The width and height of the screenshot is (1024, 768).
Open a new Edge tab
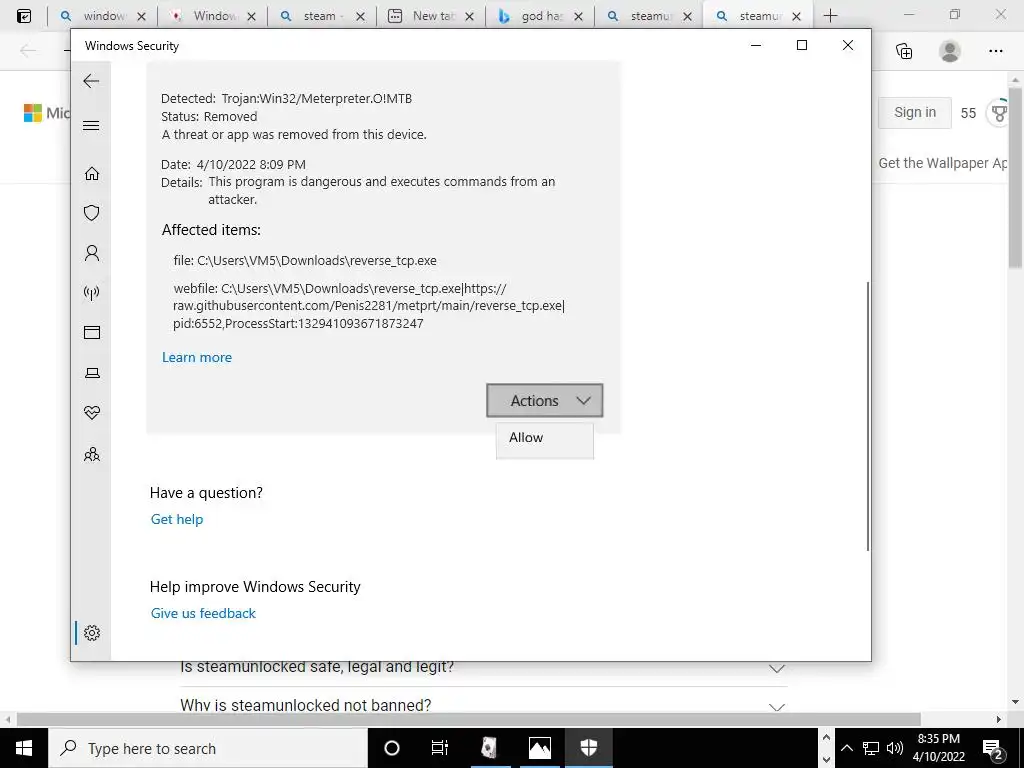[830, 16]
